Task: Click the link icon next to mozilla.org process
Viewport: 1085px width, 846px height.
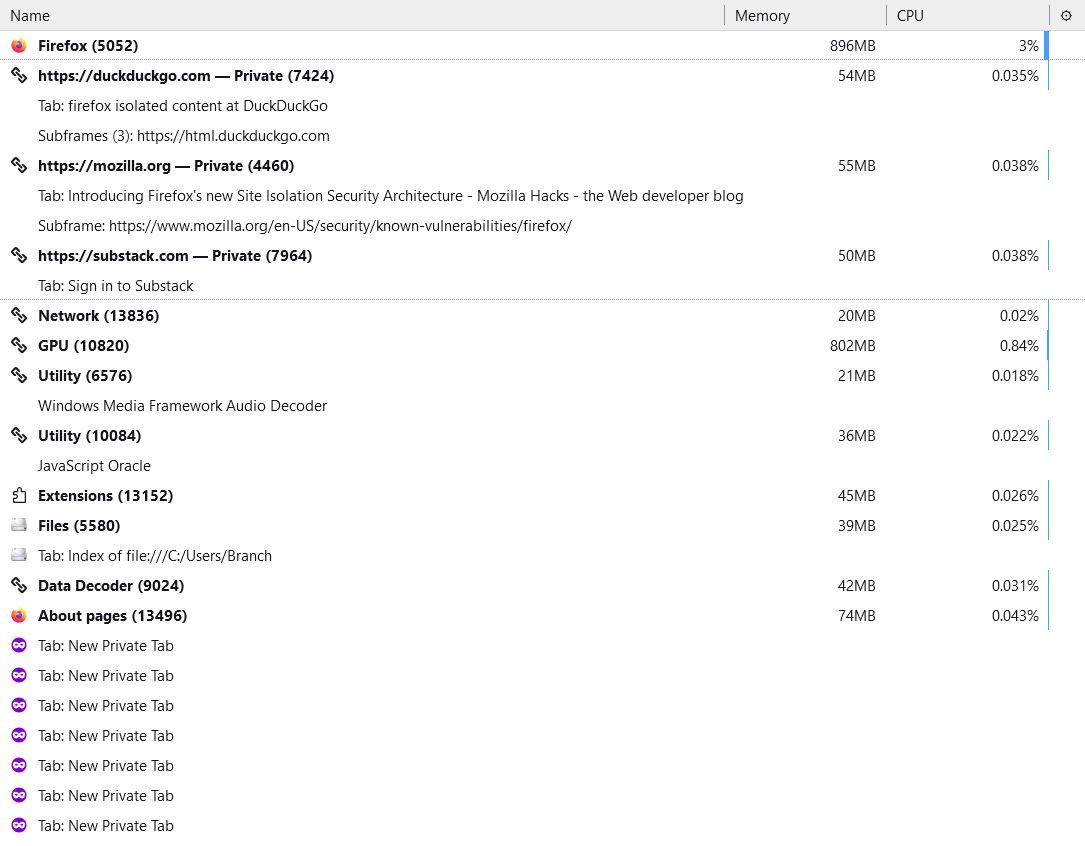Action: click(19, 165)
